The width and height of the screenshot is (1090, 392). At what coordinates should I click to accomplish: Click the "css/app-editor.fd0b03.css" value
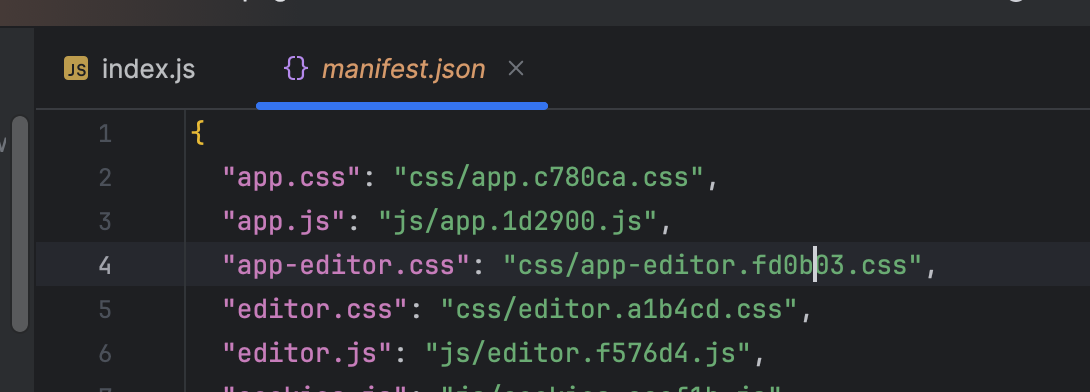point(713,266)
